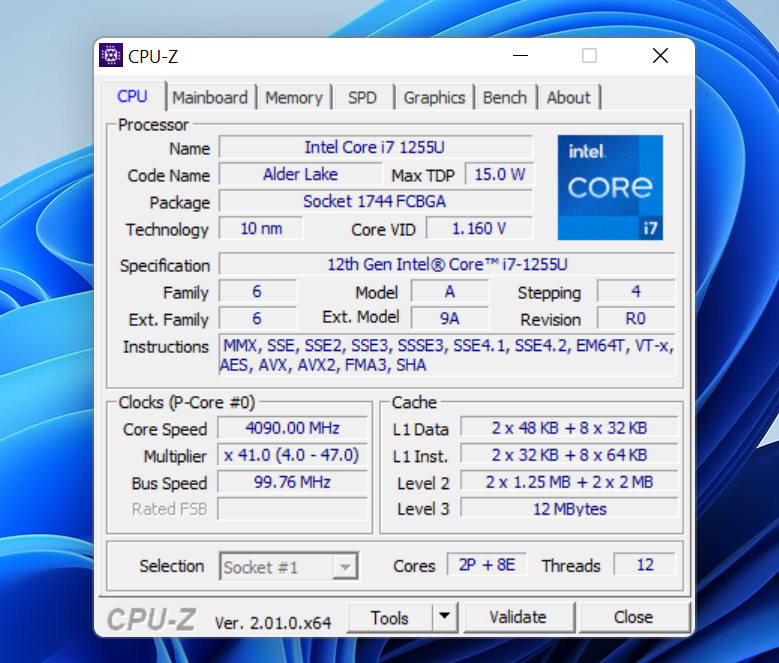Viewport: 779px width, 663px height.
Task: Click the Socket 1744 FCBGA package value
Action: point(375,201)
